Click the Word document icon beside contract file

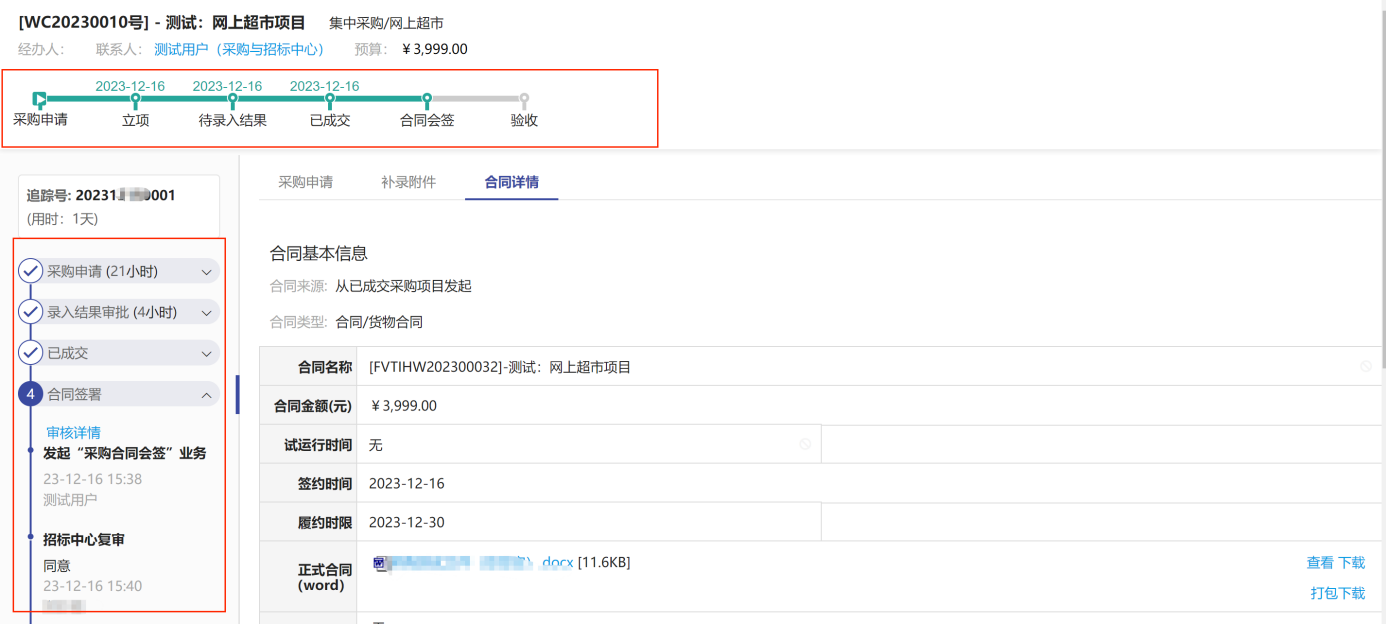(x=379, y=563)
